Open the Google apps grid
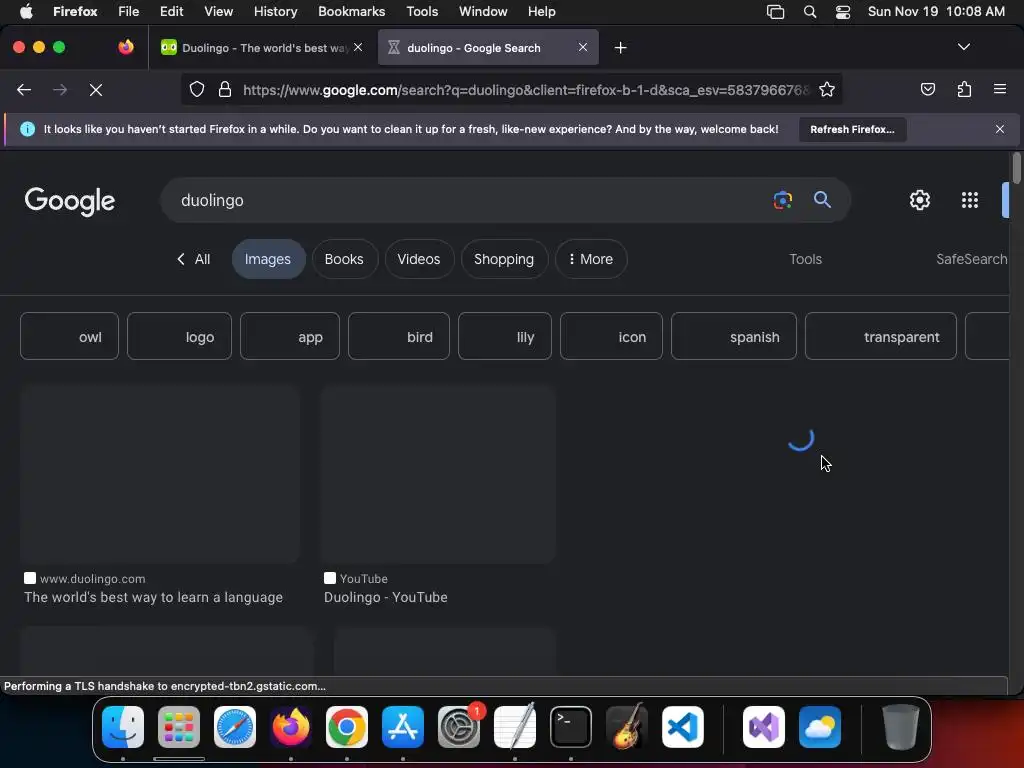The height and width of the screenshot is (768, 1024). point(970,200)
